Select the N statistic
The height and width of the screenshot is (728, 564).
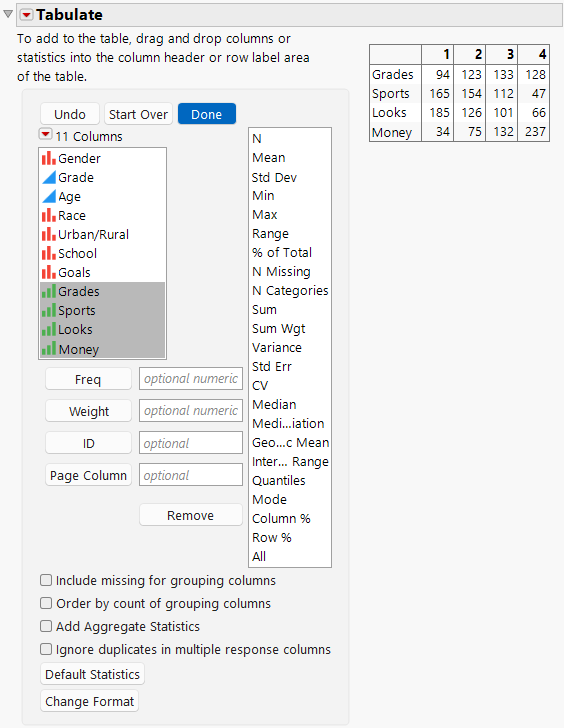pyautogui.click(x=257, y=138)
